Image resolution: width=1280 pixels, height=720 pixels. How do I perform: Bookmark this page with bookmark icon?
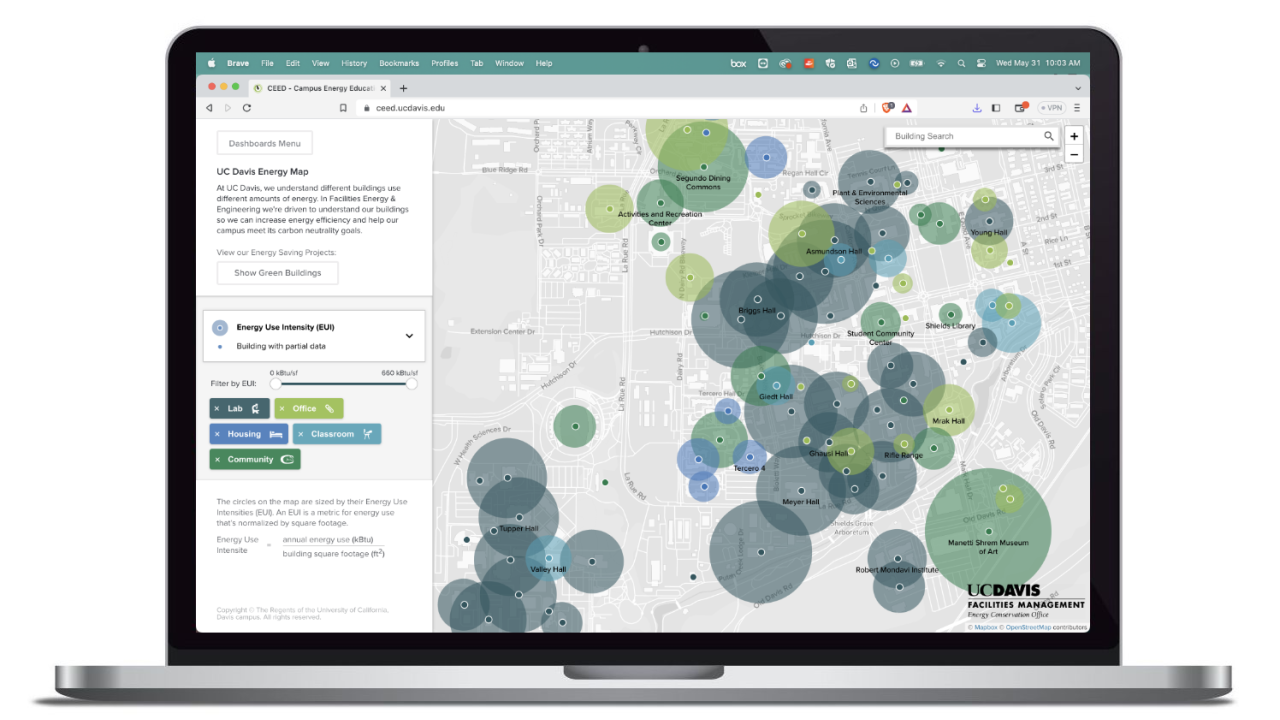343,108
